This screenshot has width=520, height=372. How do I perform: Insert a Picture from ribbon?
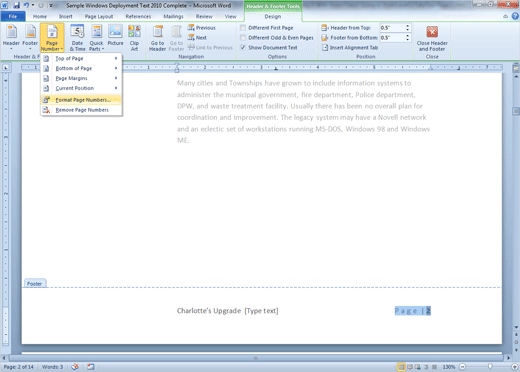pos(115,35)
